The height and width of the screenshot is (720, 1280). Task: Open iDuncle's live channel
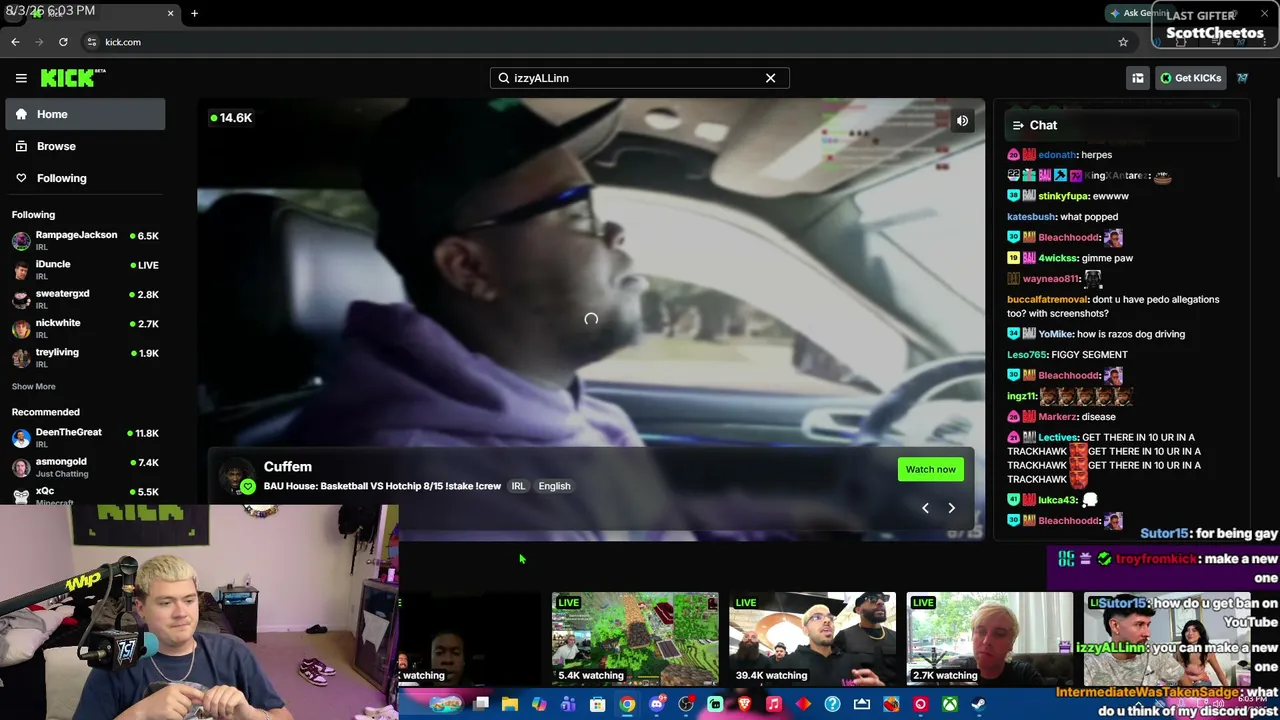85,269
